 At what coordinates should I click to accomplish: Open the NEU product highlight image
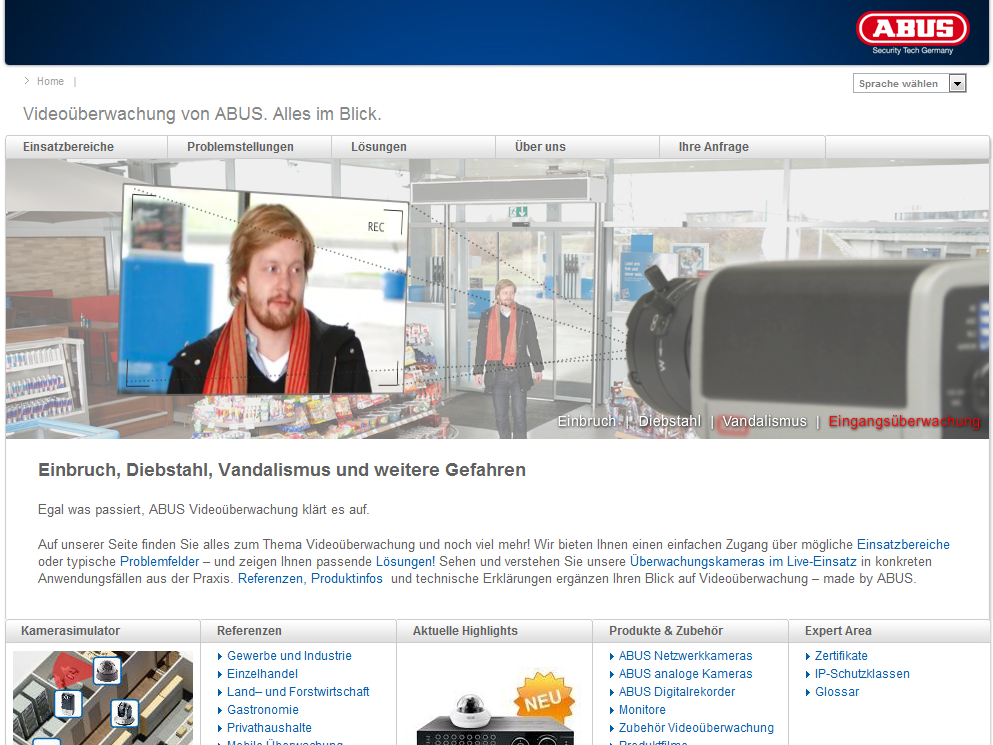495,708
